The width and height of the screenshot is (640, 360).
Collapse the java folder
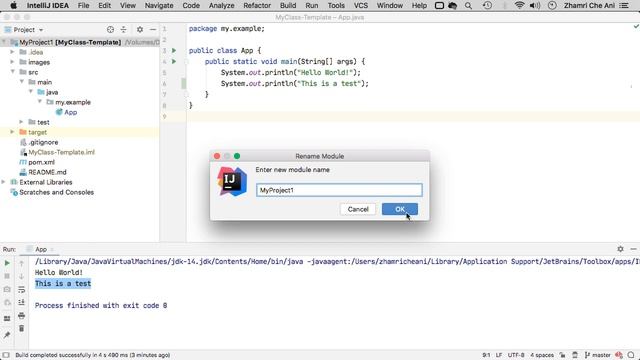(x=31, y=92)
